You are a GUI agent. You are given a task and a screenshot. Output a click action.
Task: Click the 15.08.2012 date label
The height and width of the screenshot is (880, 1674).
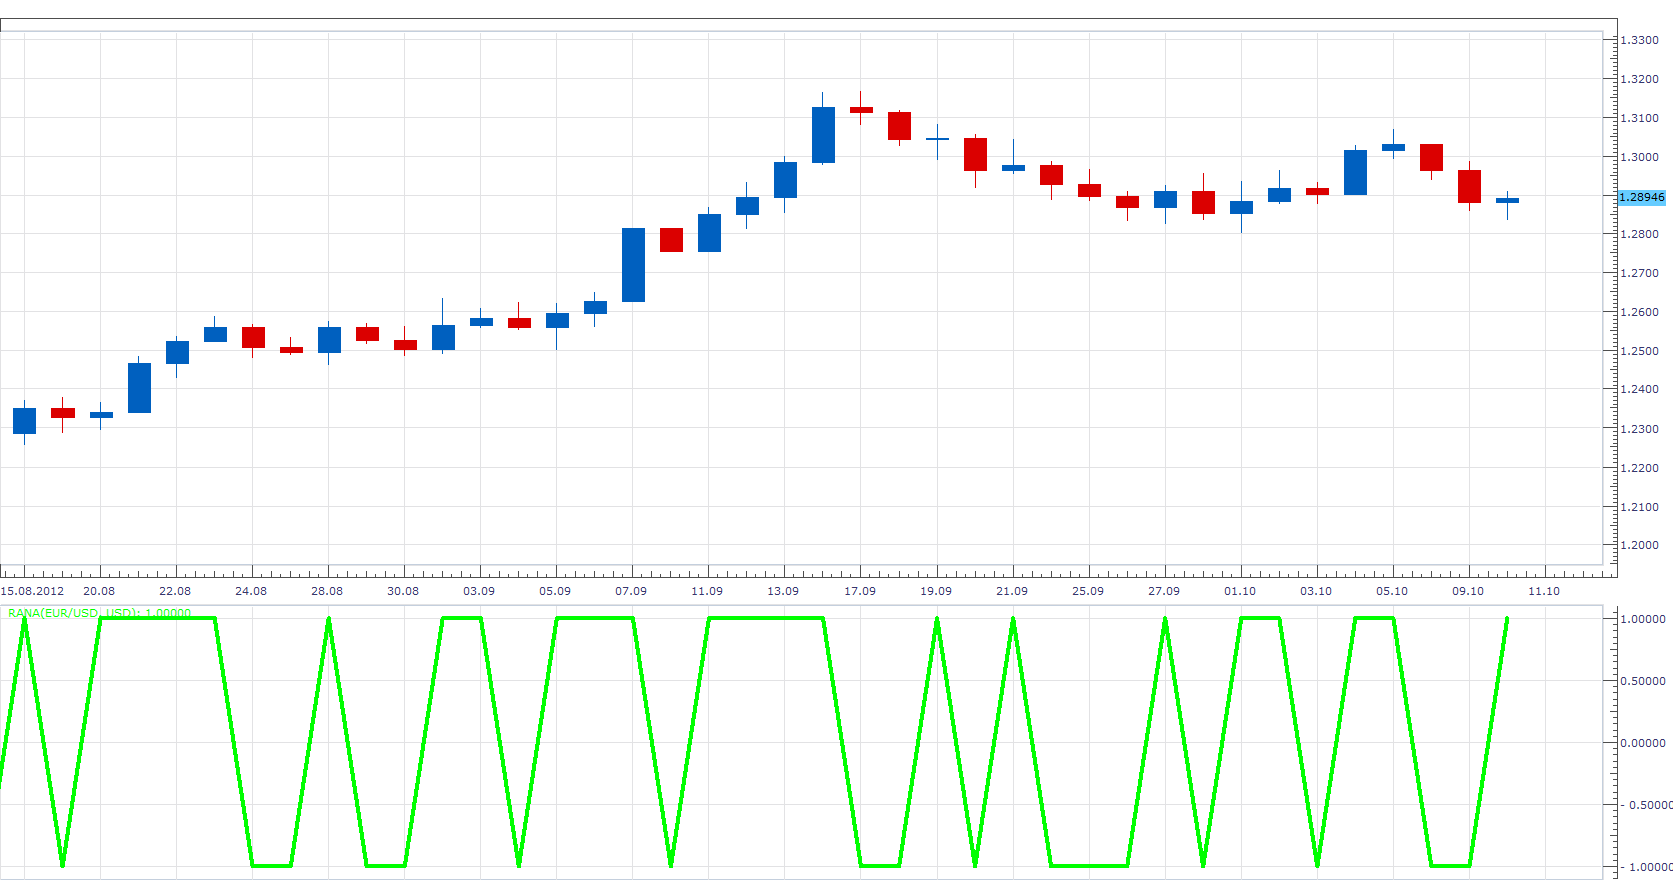tap(33, 591)
